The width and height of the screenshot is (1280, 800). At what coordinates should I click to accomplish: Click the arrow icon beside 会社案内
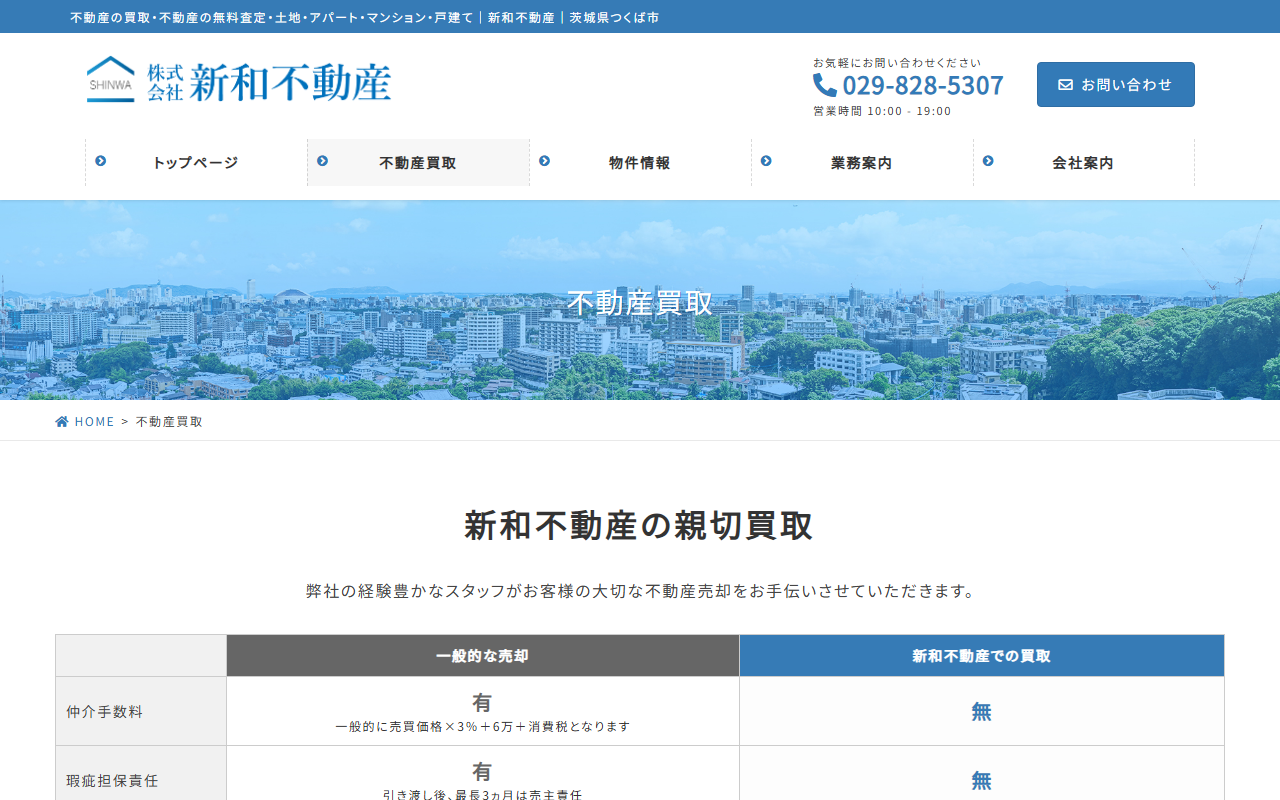[x=988, y=160]
